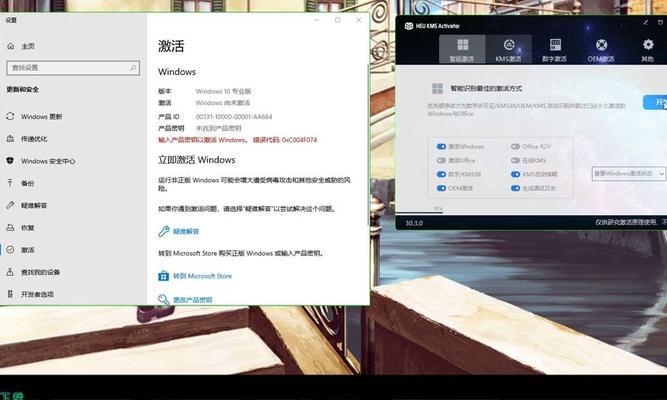Open the 其他 gear tab

(647, 49)
